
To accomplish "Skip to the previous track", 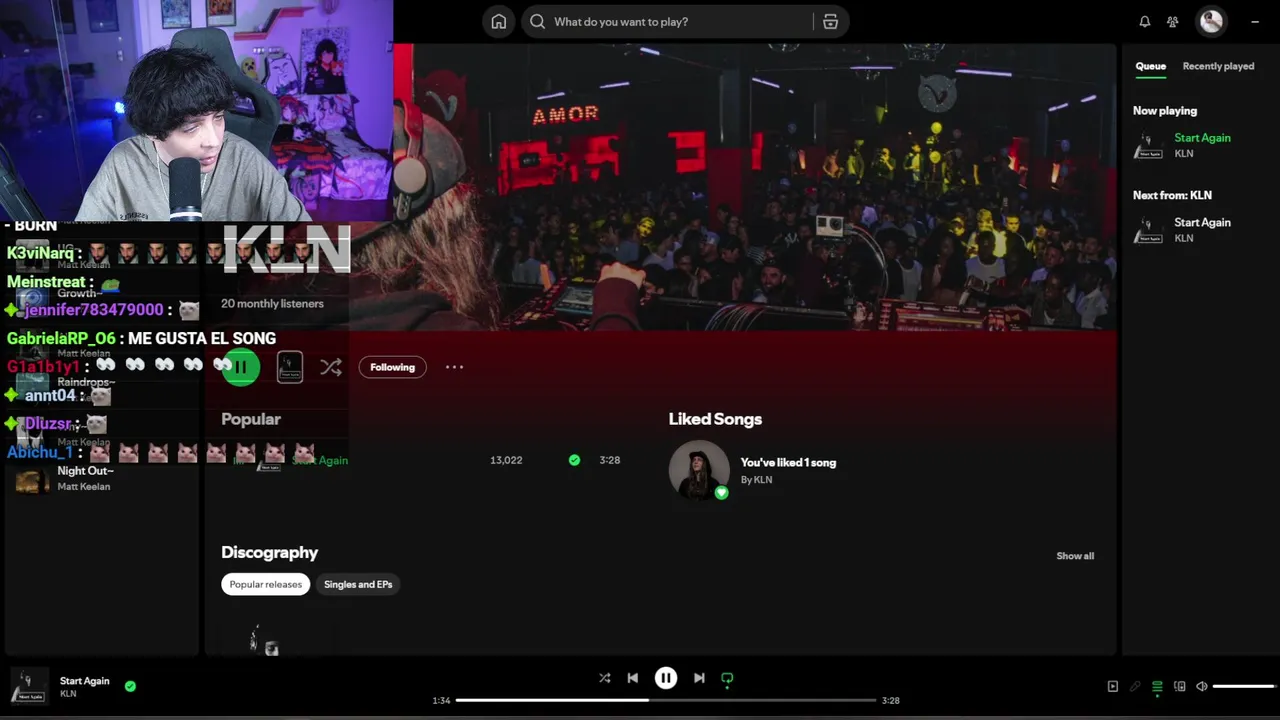I will click(x=633, y=678).
